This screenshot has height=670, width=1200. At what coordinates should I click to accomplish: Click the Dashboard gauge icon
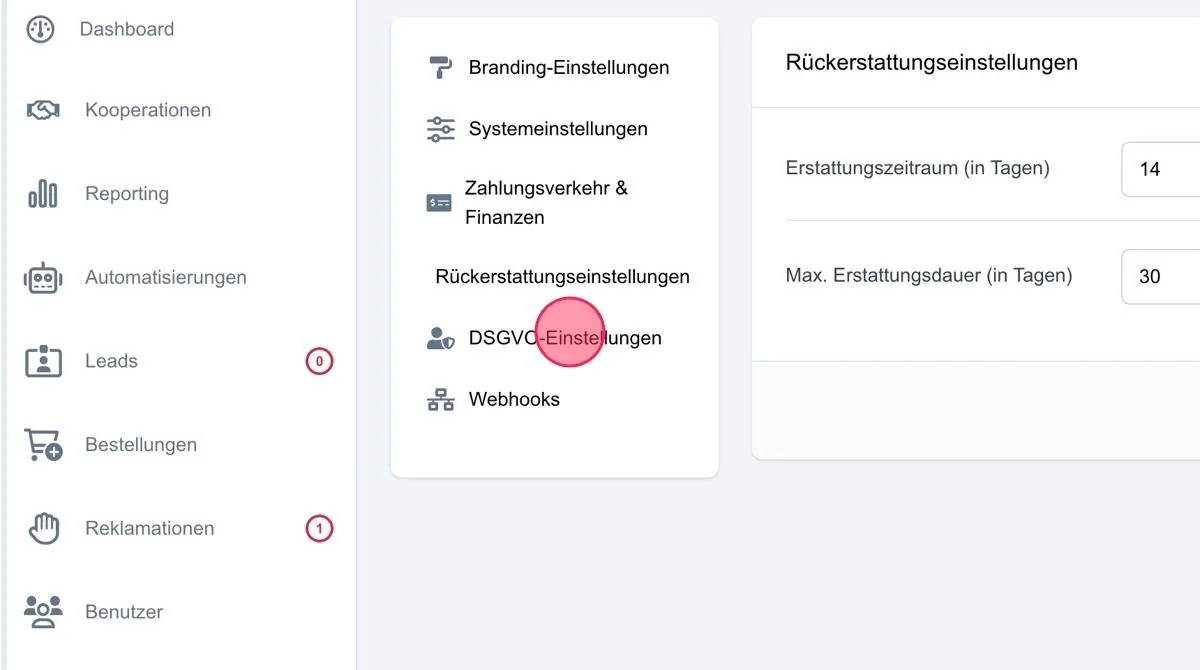[40, 29]
